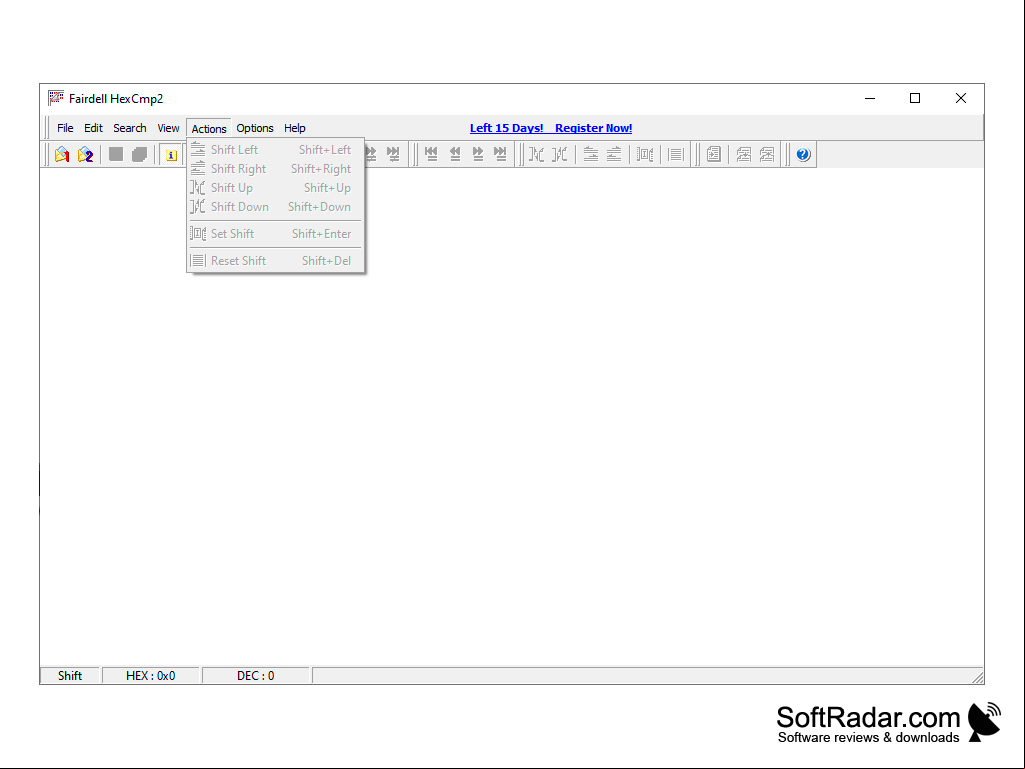Screen dimensions: 1025x769
Task: Open the Options menu
Action: pyautogui.click(x=255, y=128)
